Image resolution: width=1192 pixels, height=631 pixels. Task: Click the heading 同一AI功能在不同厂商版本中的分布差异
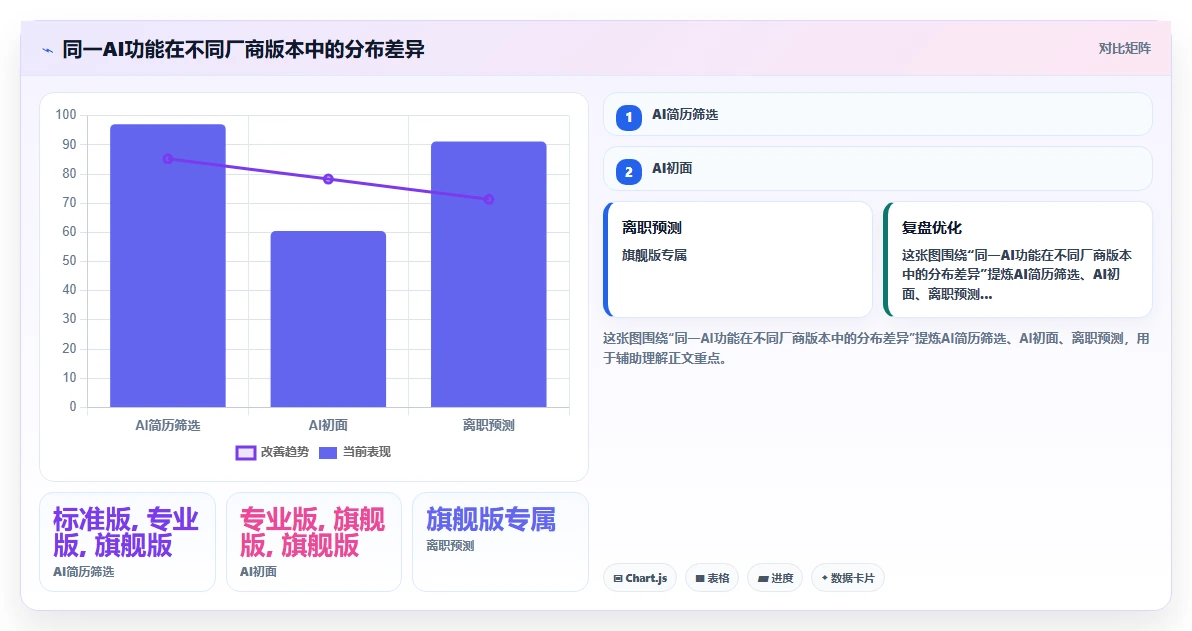[x=243, y=49]
